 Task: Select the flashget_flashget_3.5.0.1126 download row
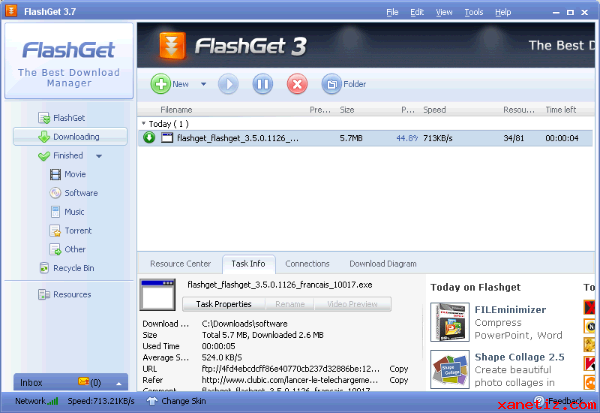[x=365, y=138]
